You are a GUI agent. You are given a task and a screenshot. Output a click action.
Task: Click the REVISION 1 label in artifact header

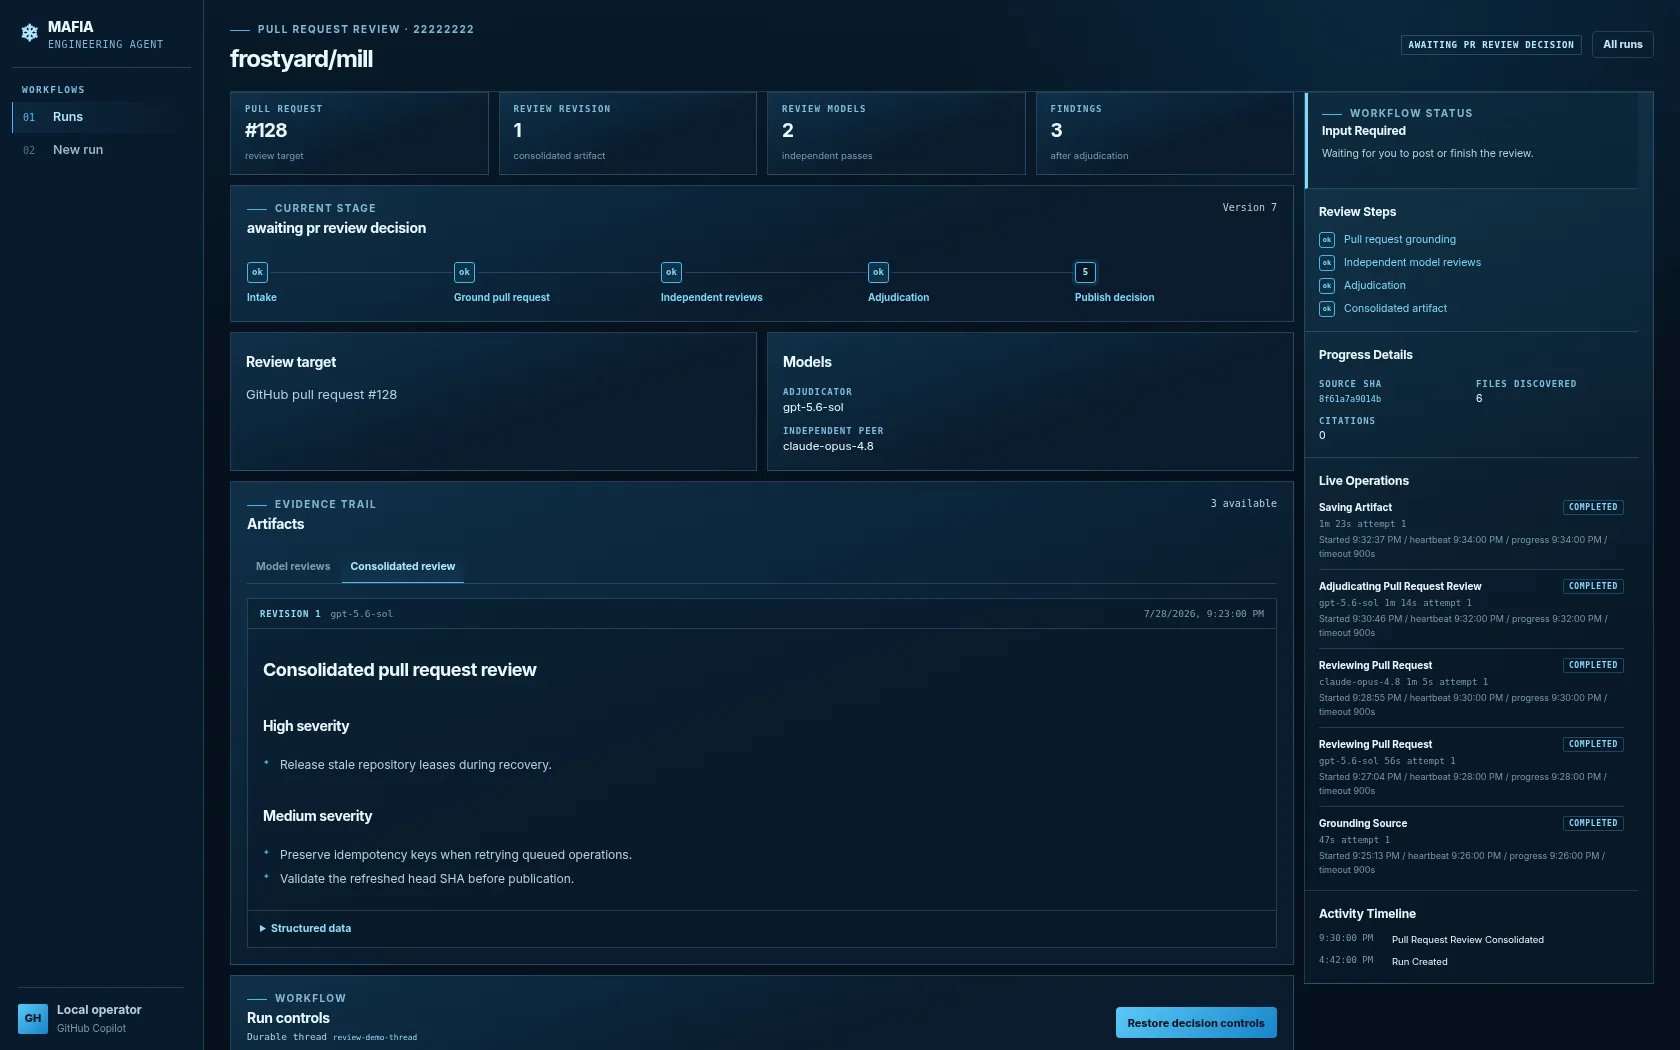(x=290, y=614)
